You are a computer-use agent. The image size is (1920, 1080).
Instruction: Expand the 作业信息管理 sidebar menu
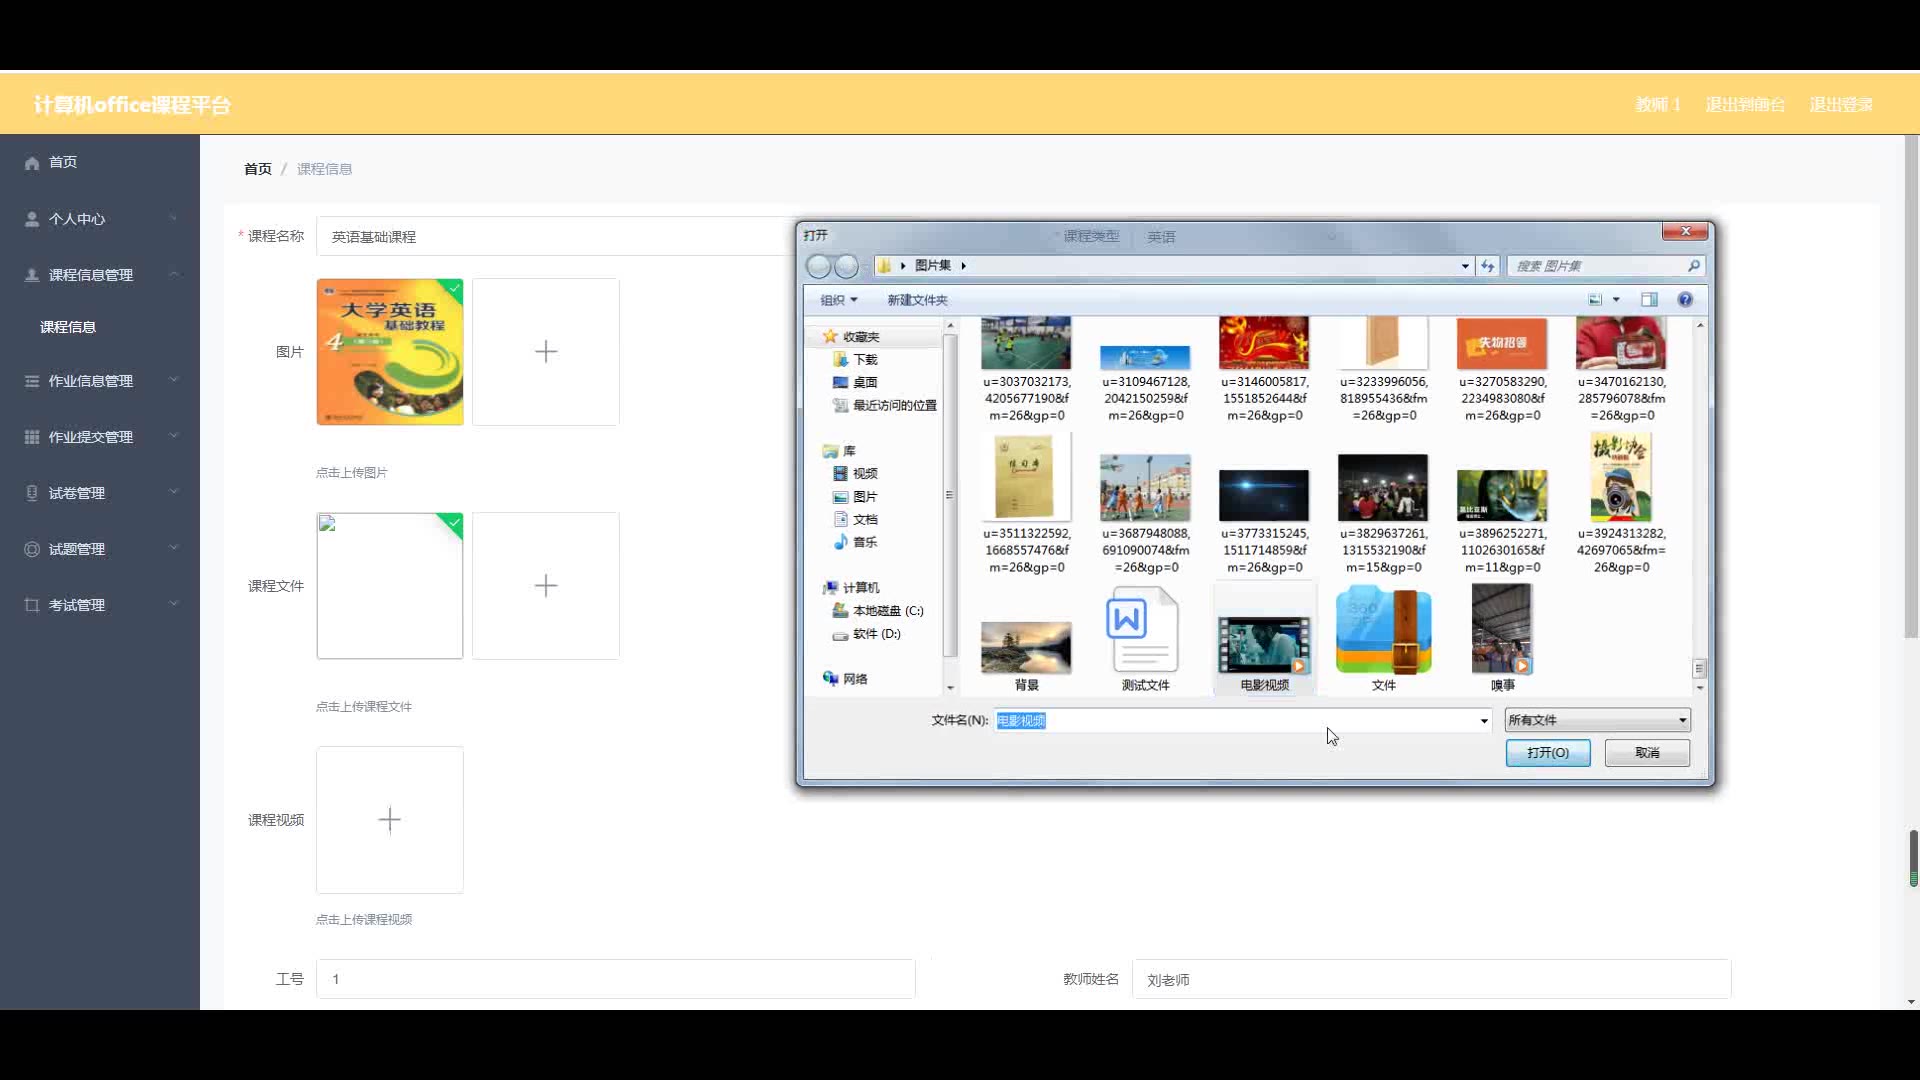pyautogui.click(x=91, y=381)
